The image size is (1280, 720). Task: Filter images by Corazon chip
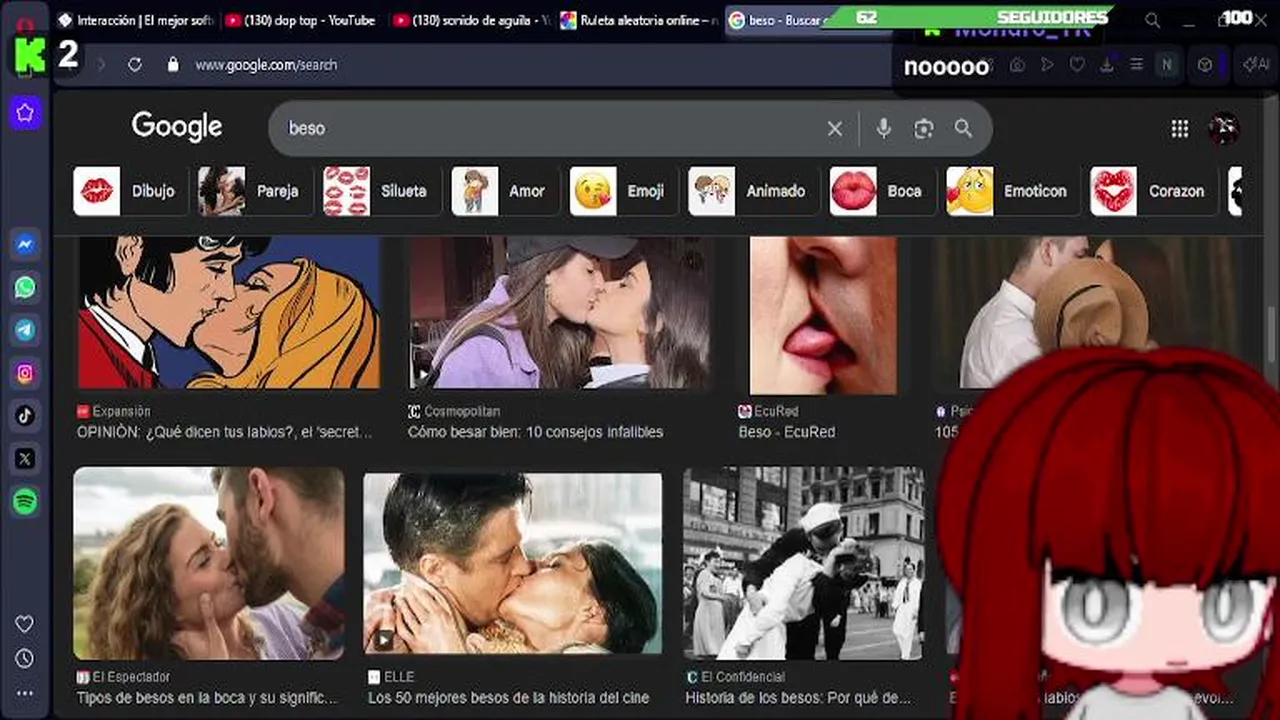[x=1153, y=191]
